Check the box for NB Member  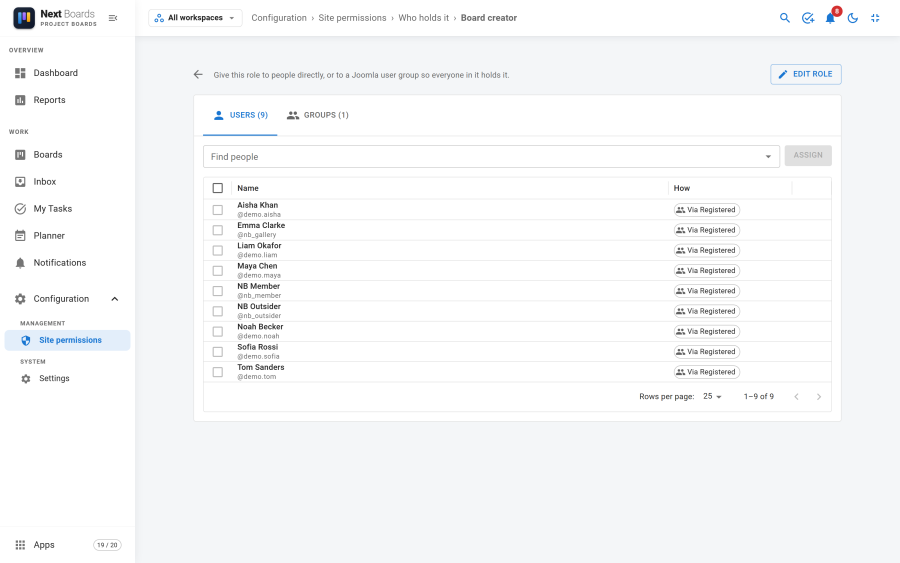click(218, 291)
